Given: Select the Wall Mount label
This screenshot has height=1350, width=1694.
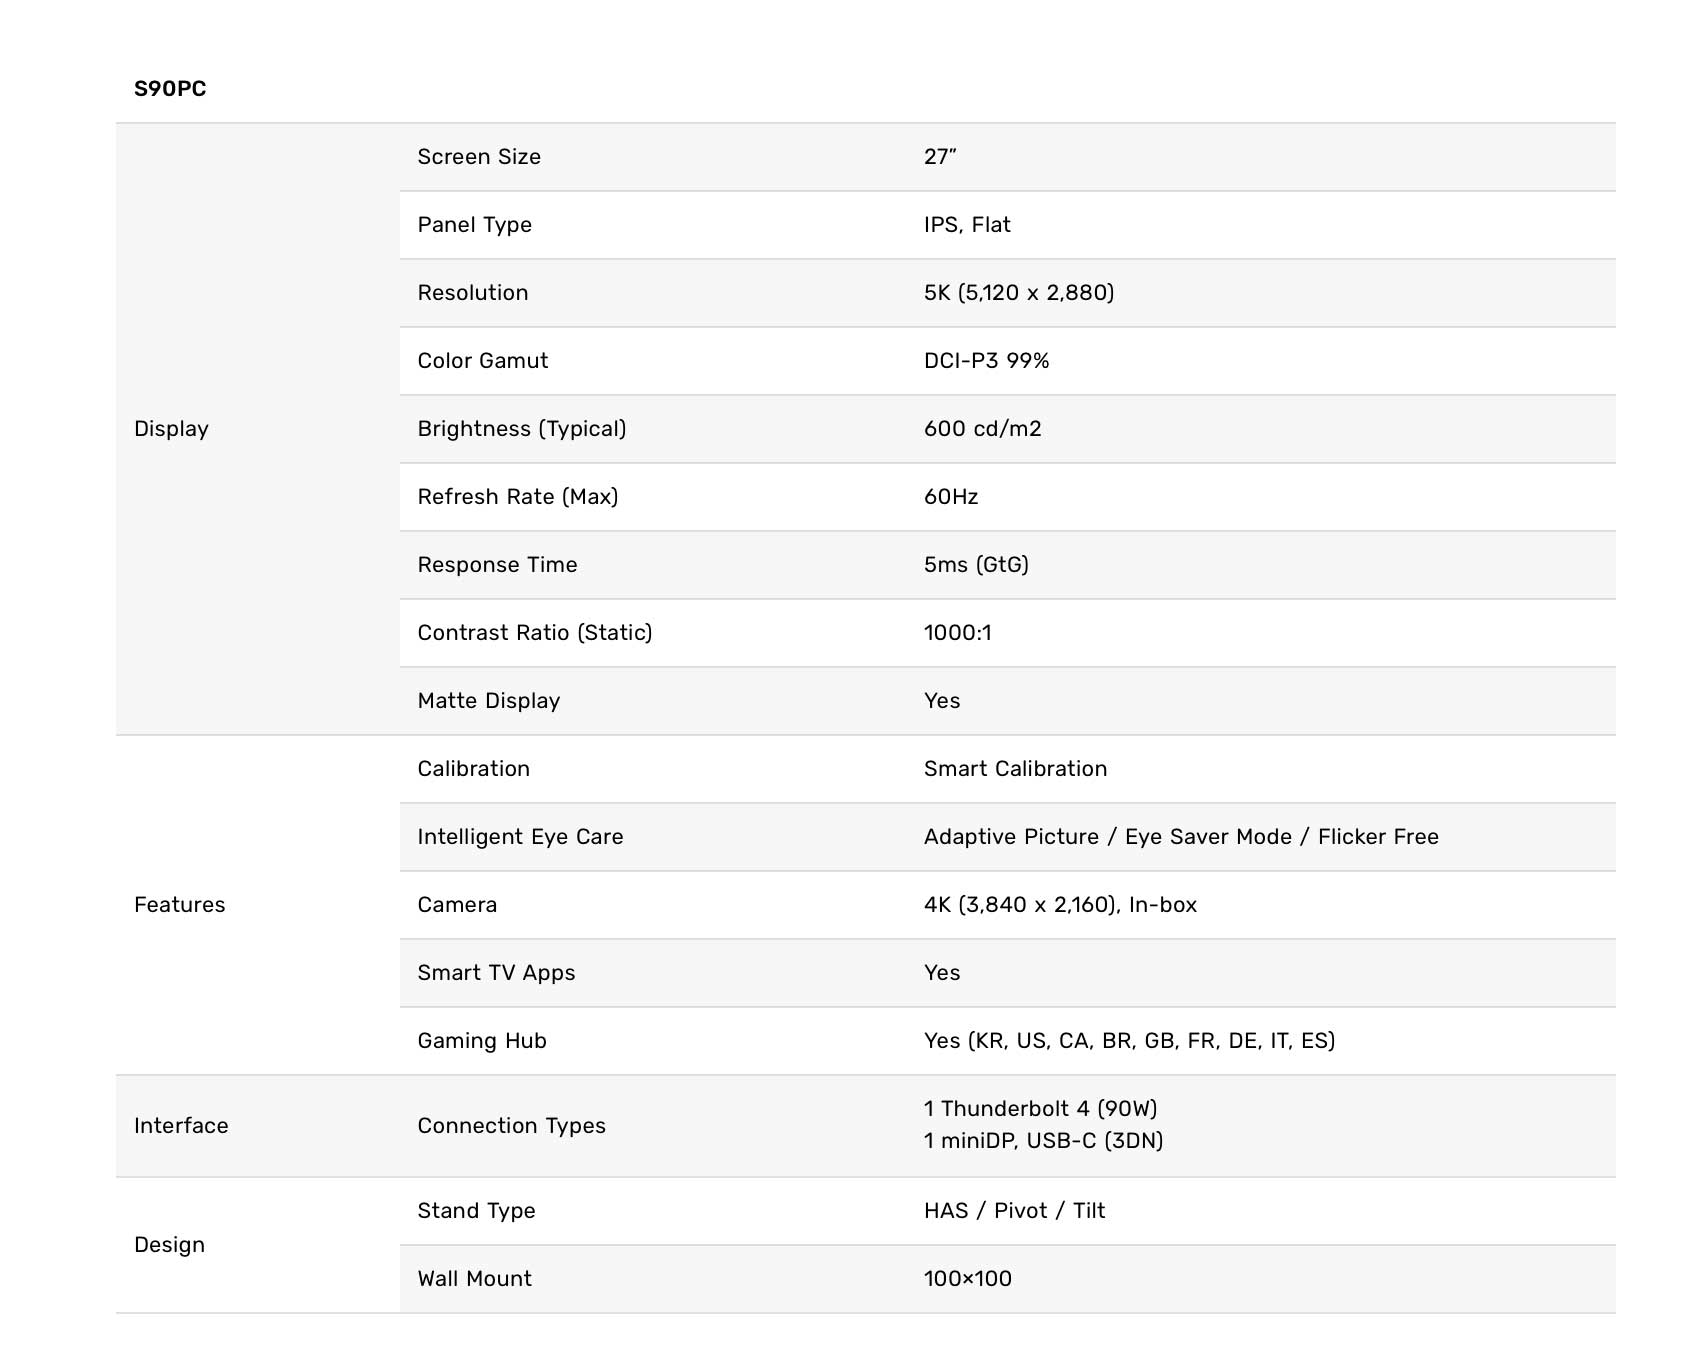Looking at the screenshot, I should click(x=474, y=1279).
